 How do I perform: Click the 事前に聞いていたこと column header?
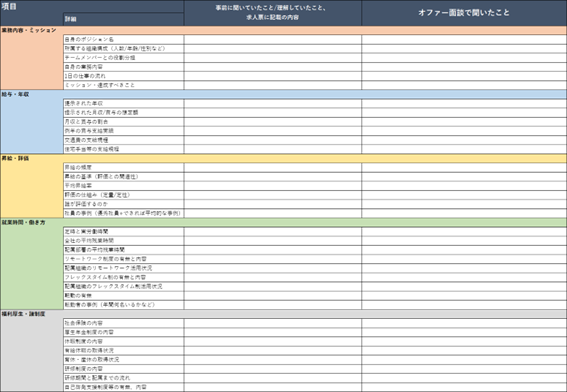[x=273, y=13]
